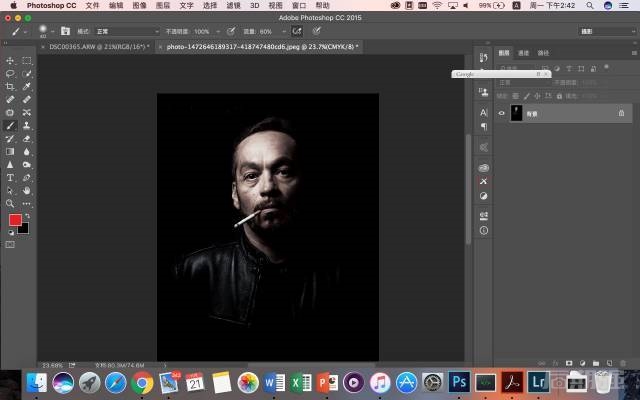Toggle visibility of the 背景 layer
Screen dimensions: 640x400
(502, 113)
